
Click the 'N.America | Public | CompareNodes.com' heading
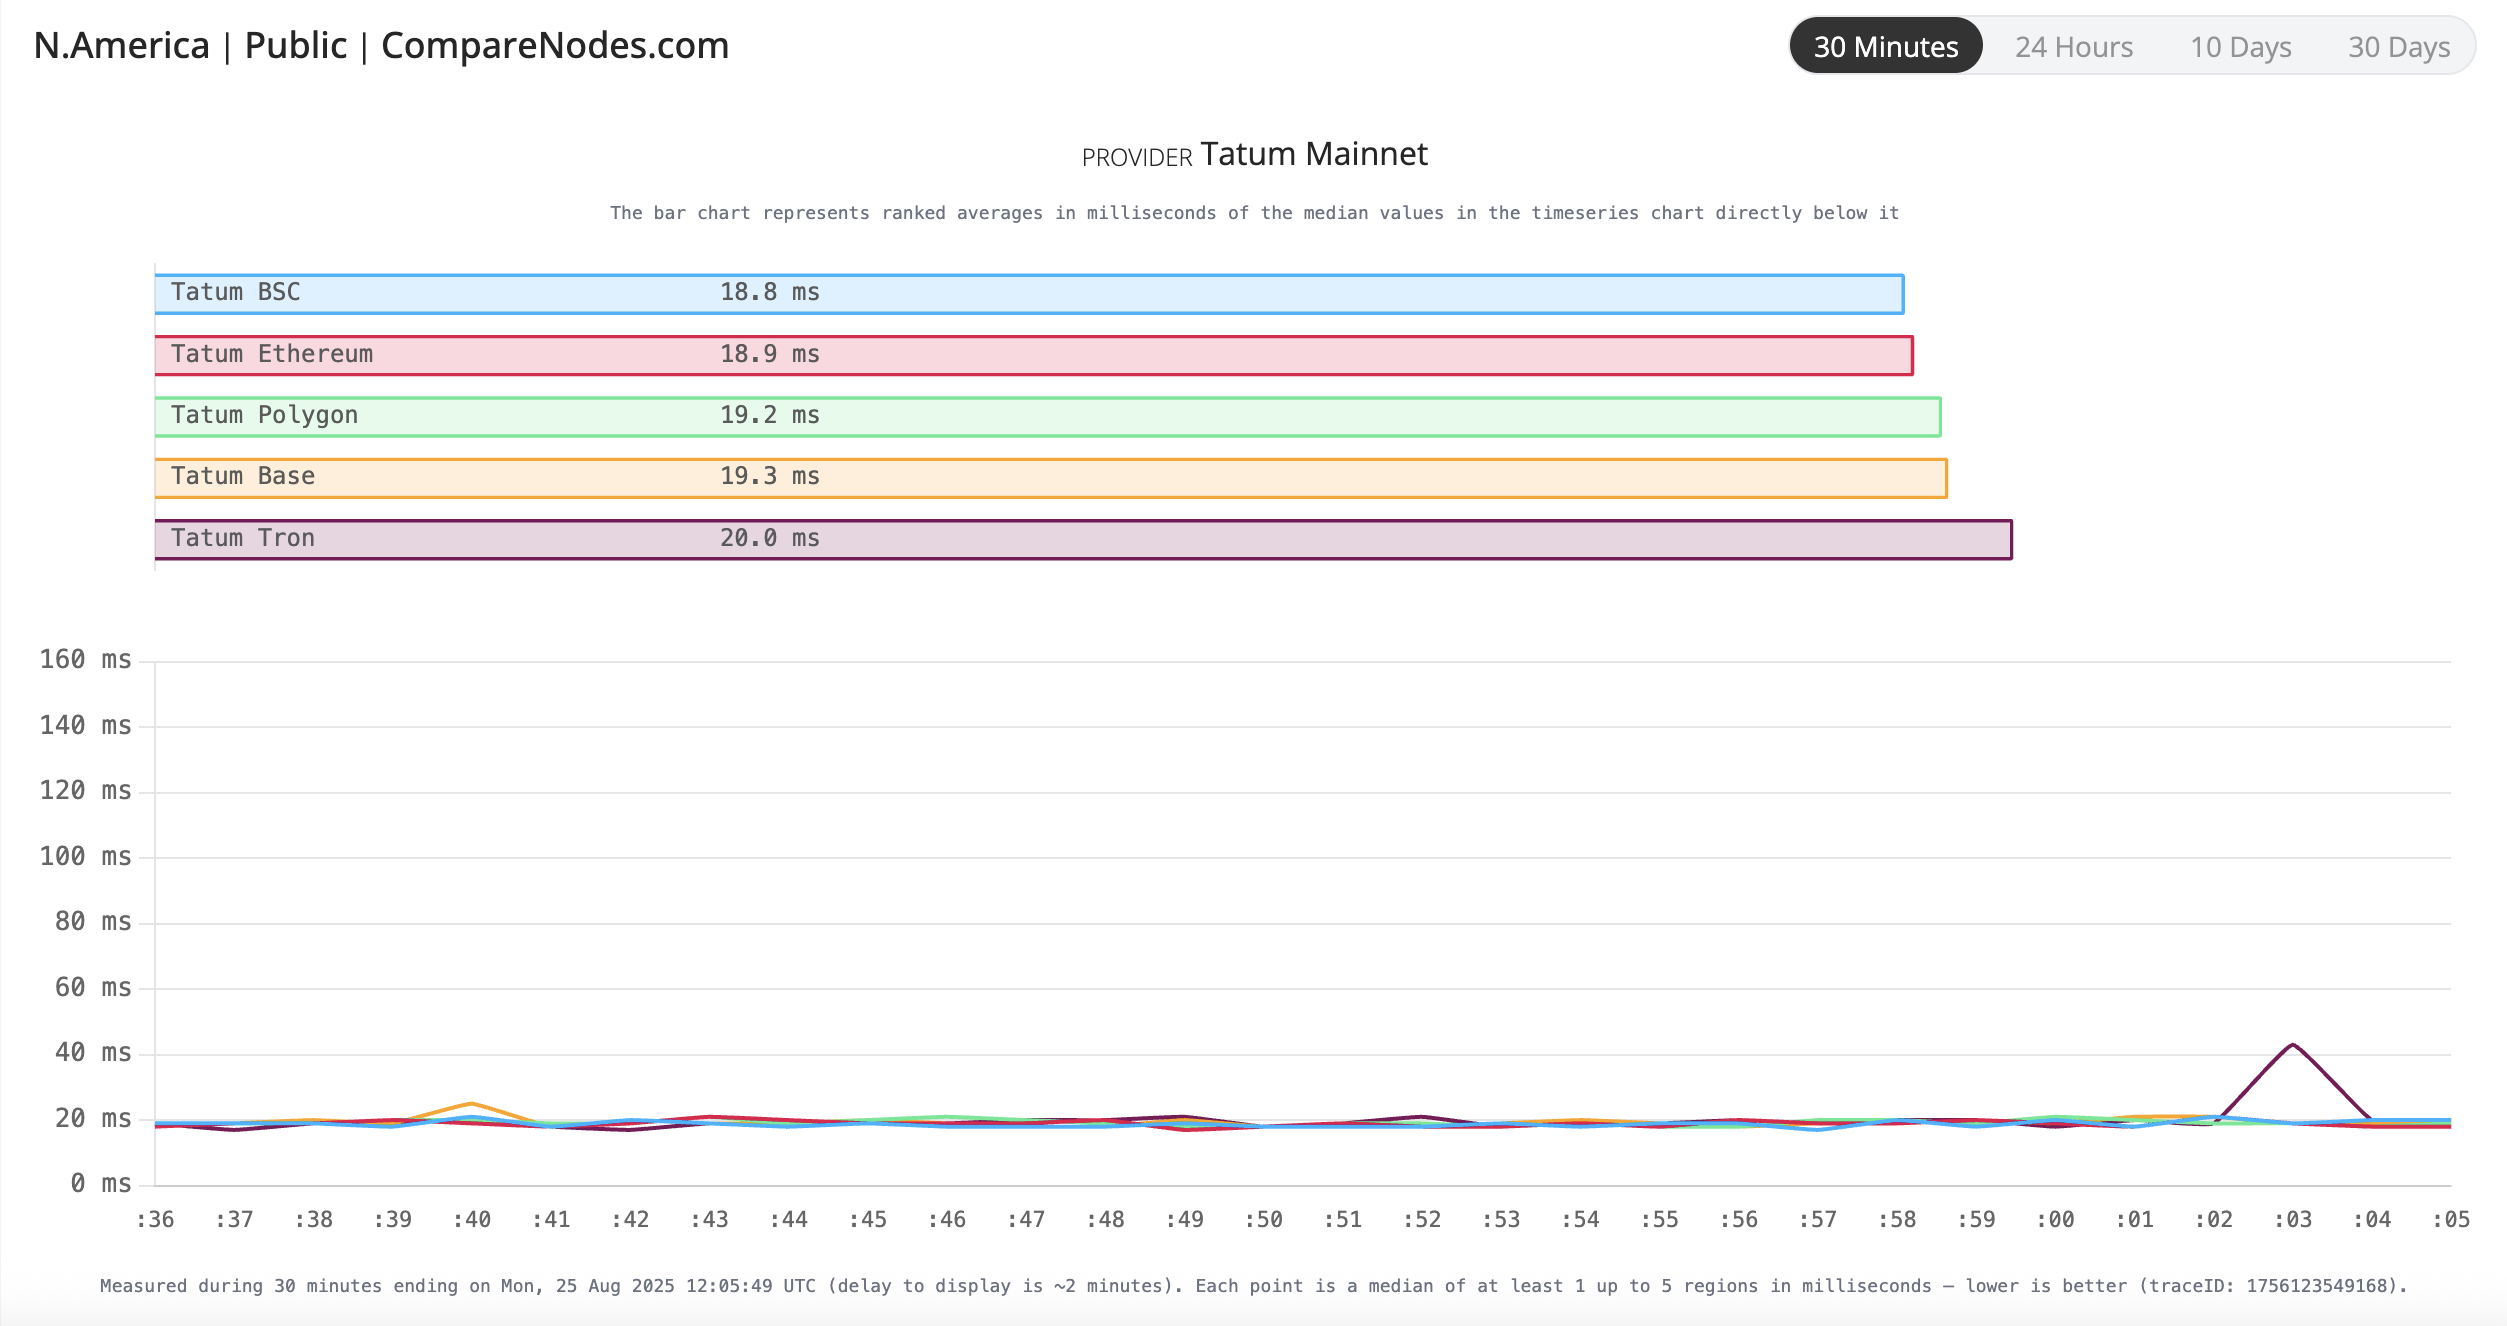click(x=381, y=46)
